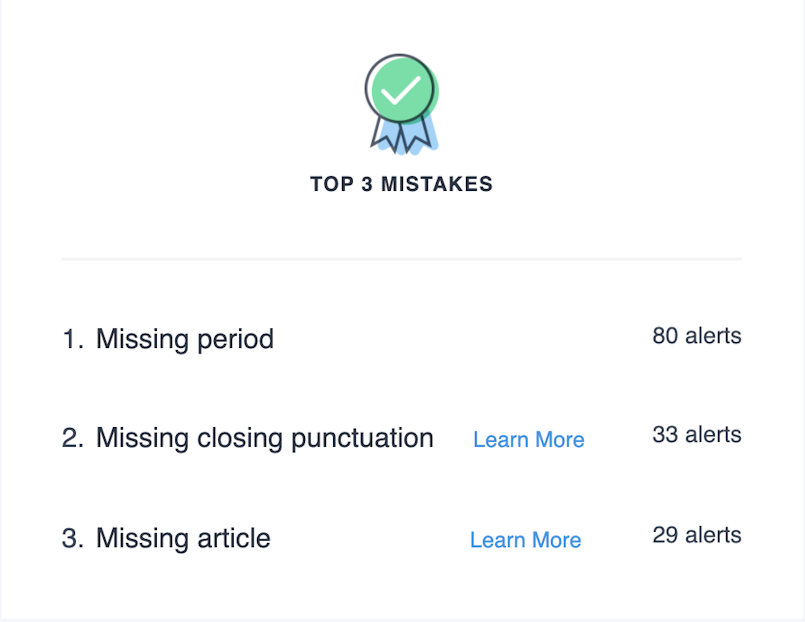
Task: Click the word MISTAKES in the heading
Action: pos(437,184)
